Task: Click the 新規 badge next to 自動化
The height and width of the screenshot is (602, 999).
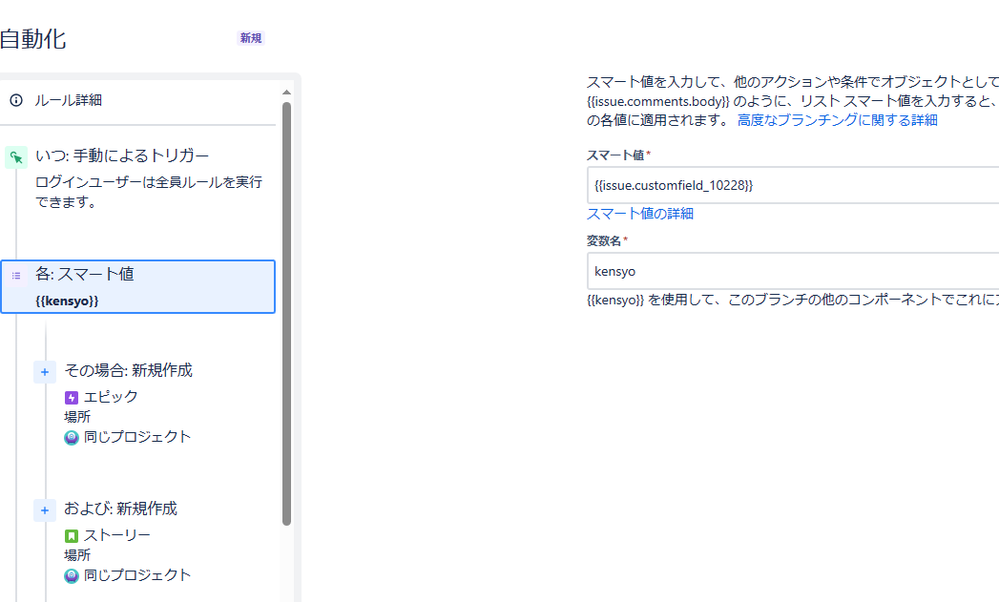Action: 251,38
